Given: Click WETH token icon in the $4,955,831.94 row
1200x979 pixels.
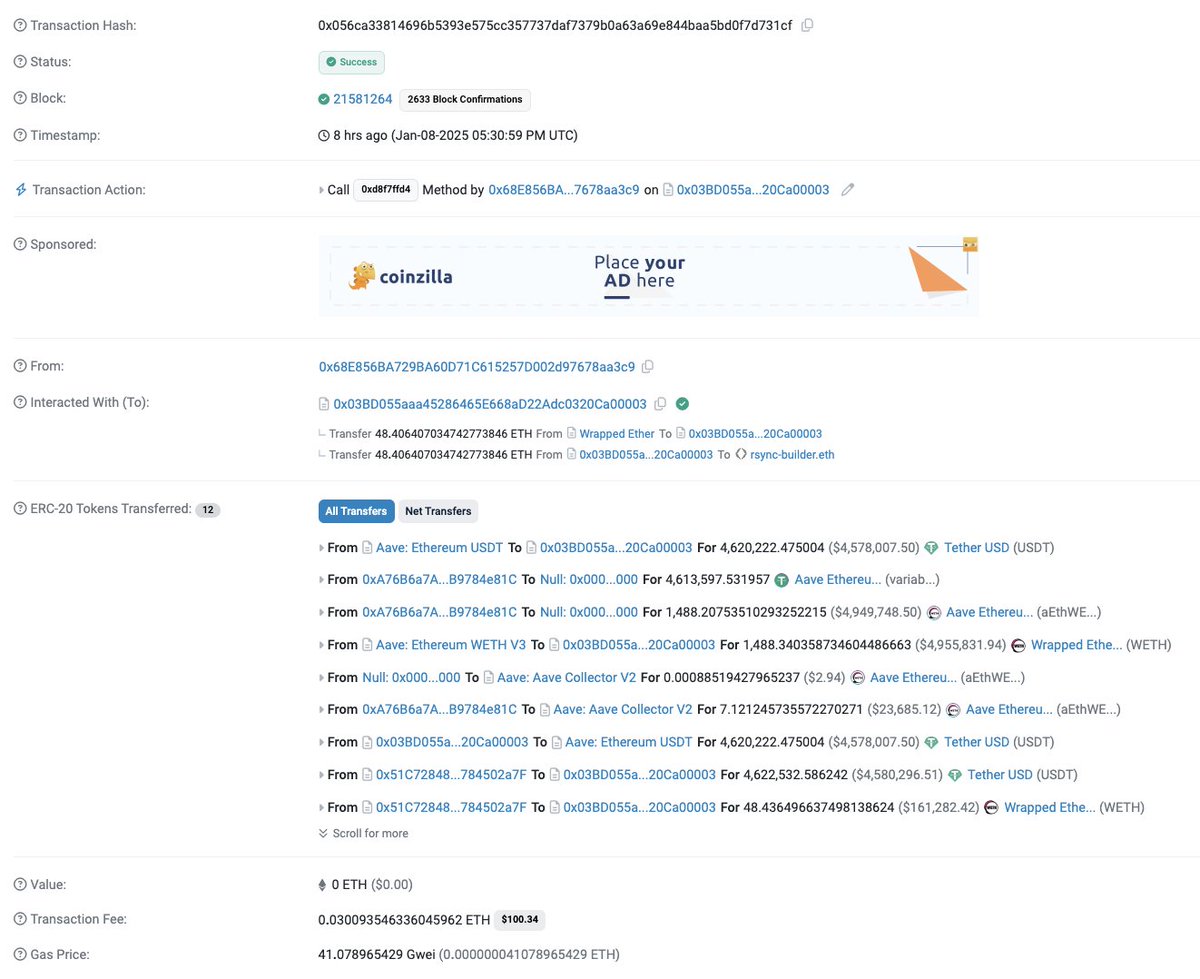Looking at the screenshot, I should point(1018,645).
